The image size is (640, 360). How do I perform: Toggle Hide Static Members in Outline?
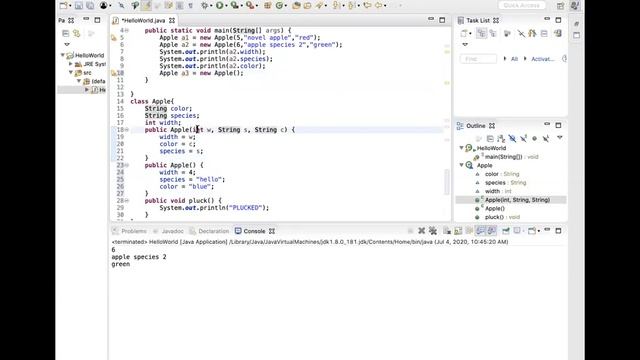[523, 139]
